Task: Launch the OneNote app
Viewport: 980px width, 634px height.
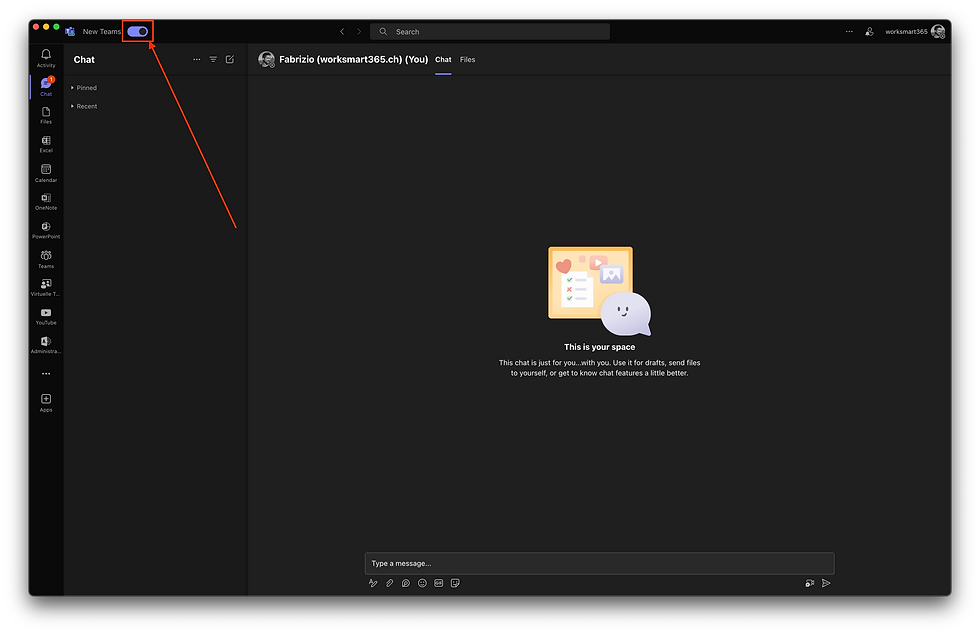Action: coord(46,201)
